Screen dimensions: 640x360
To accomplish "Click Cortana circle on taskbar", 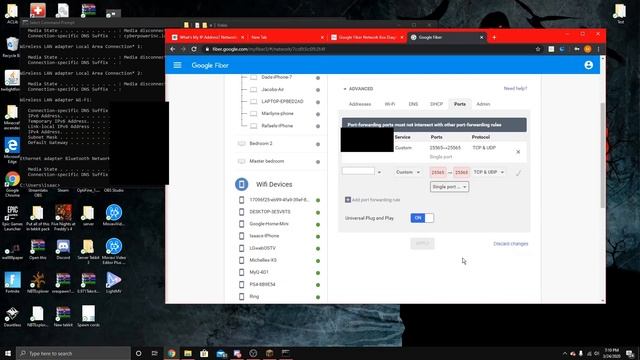I will click(138, 353).
